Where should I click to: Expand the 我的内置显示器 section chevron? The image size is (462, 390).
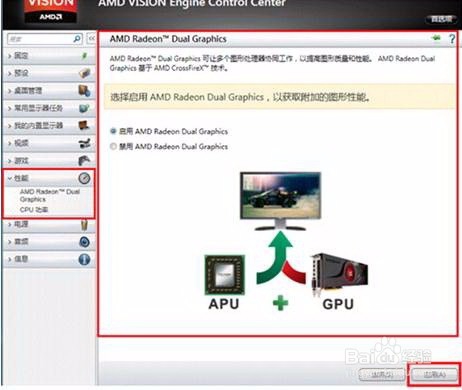[10, 126]
